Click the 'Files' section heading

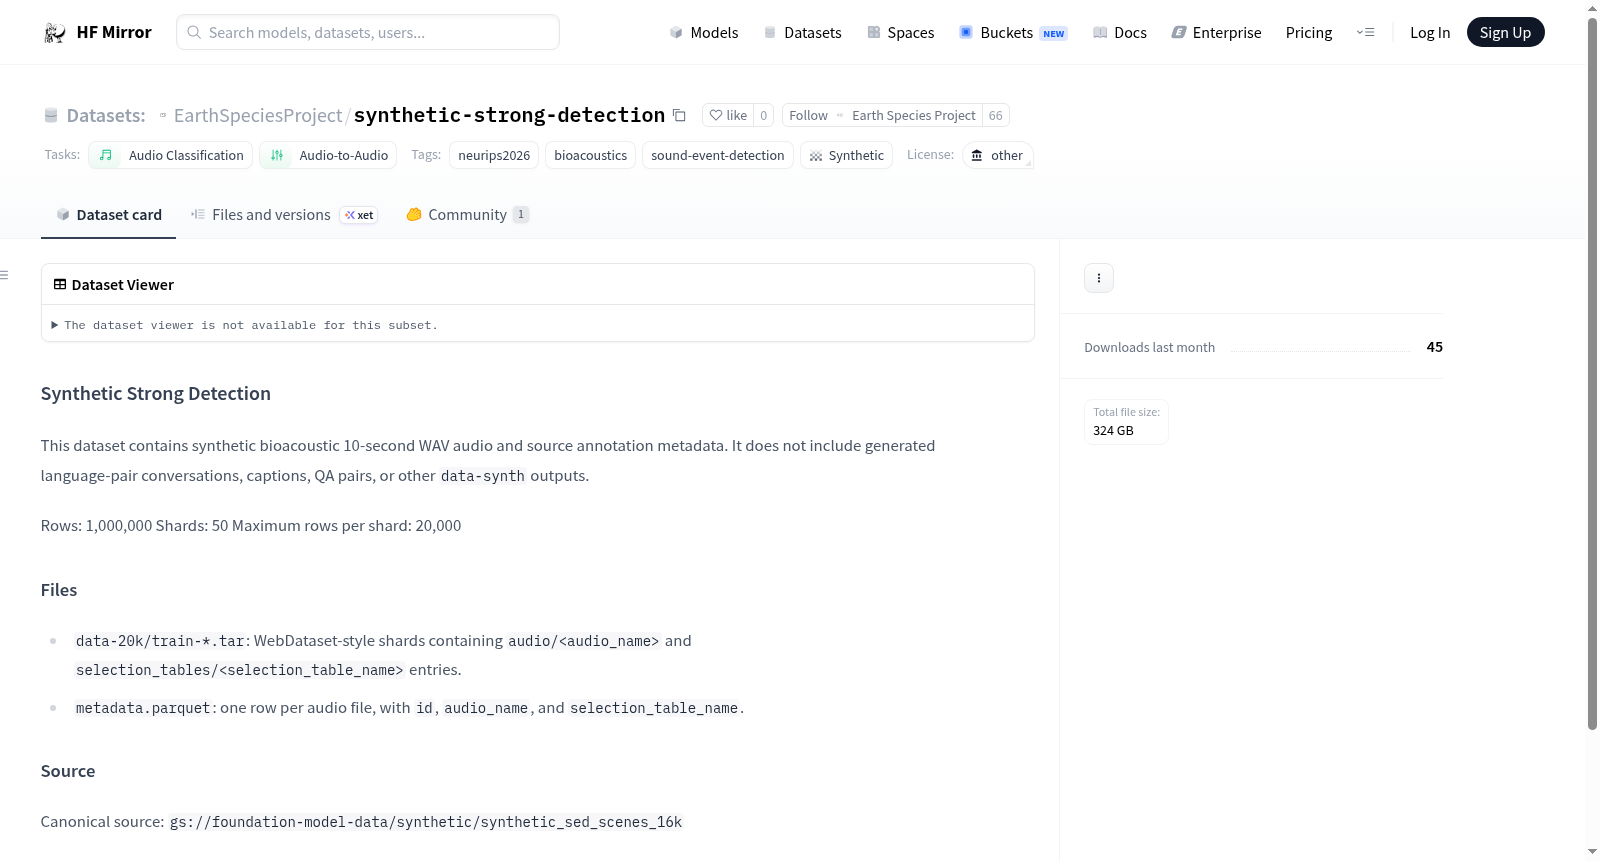(x=59, y=590)
